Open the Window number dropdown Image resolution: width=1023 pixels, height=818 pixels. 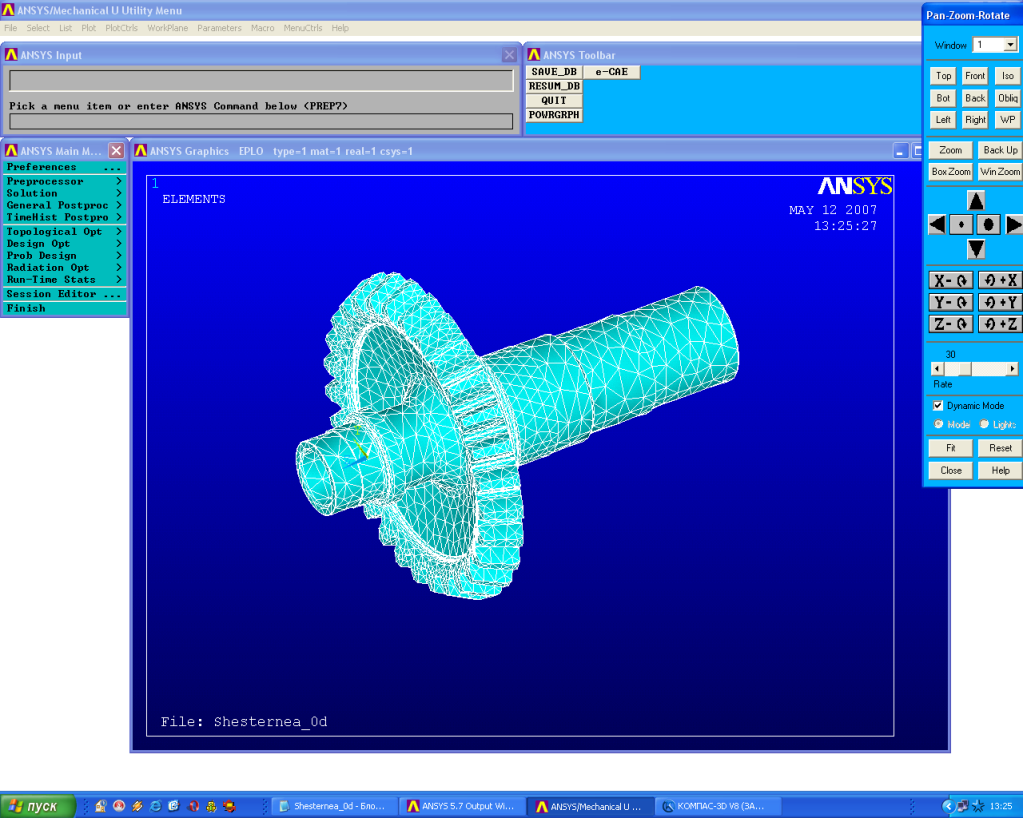click(1010, 45)
